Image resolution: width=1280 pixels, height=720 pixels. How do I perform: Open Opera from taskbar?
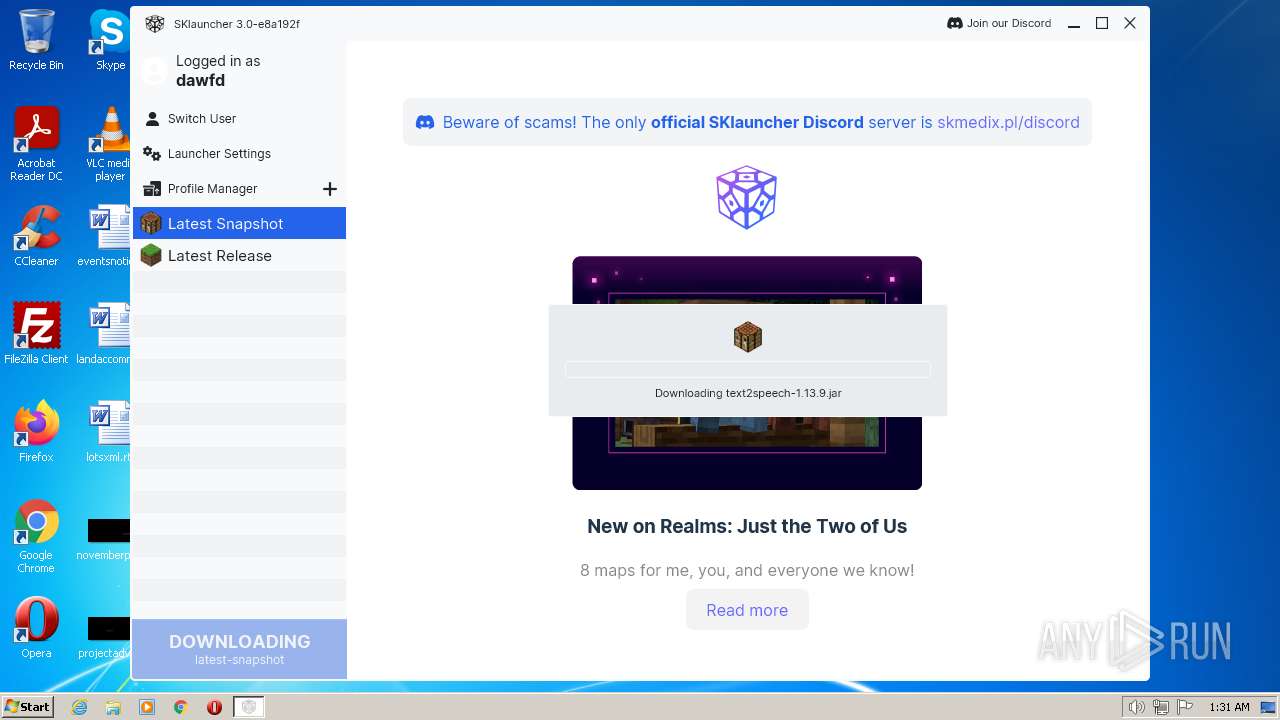point(214,707)
